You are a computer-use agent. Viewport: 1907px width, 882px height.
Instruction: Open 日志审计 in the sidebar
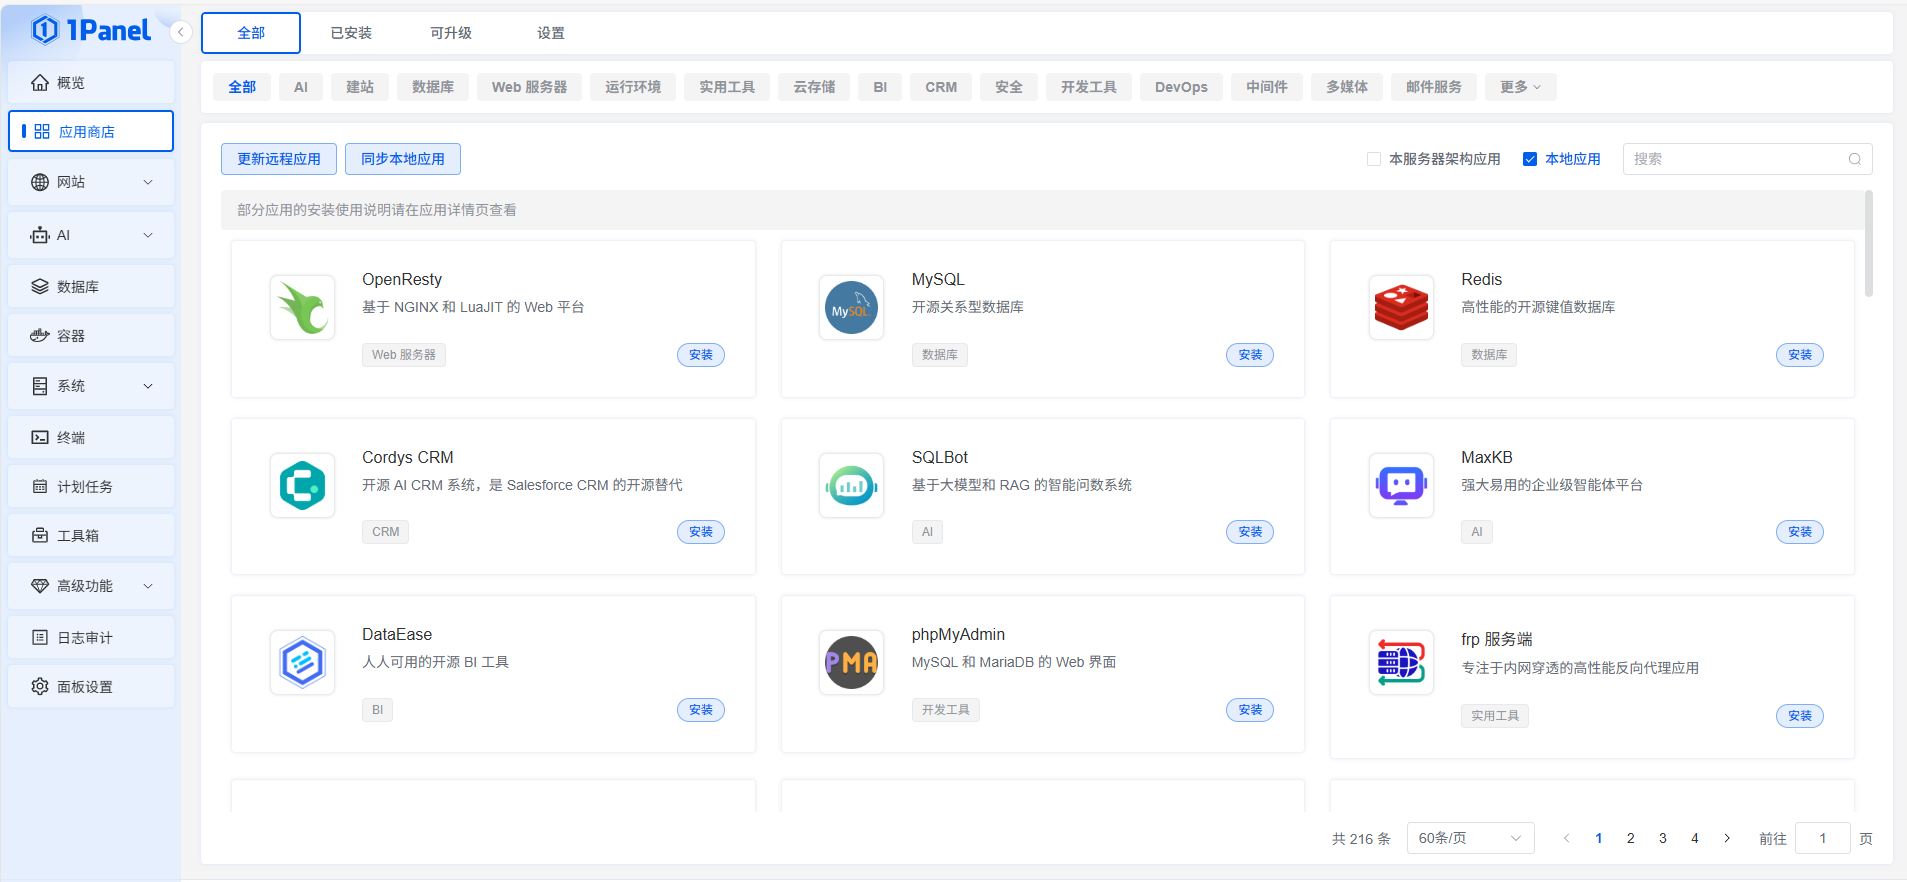click(x=91, y=638)
